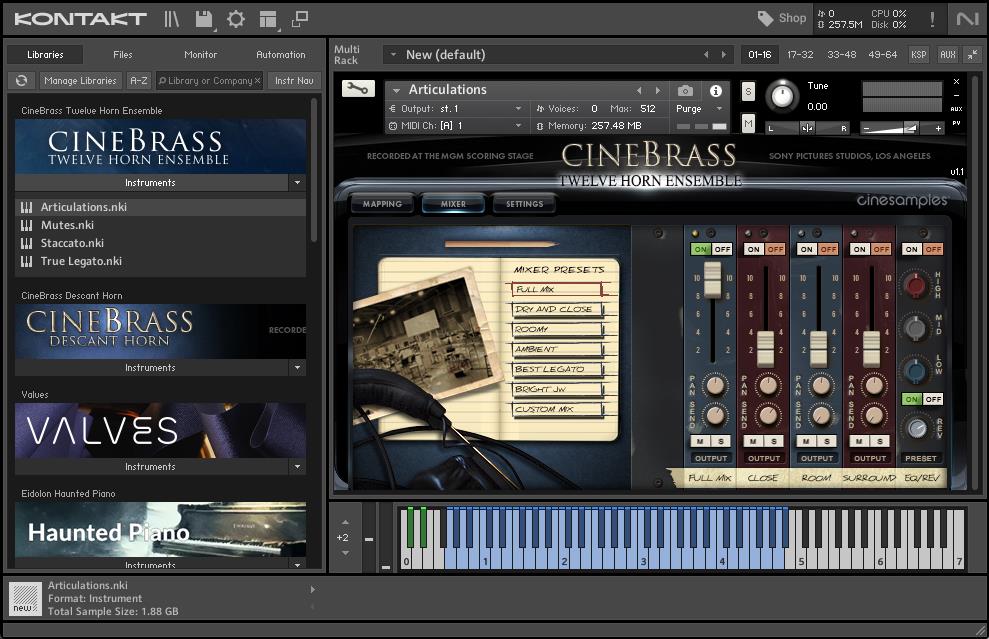Open the options gear icon
Screen dimensions: 989x639
[236, 19]
